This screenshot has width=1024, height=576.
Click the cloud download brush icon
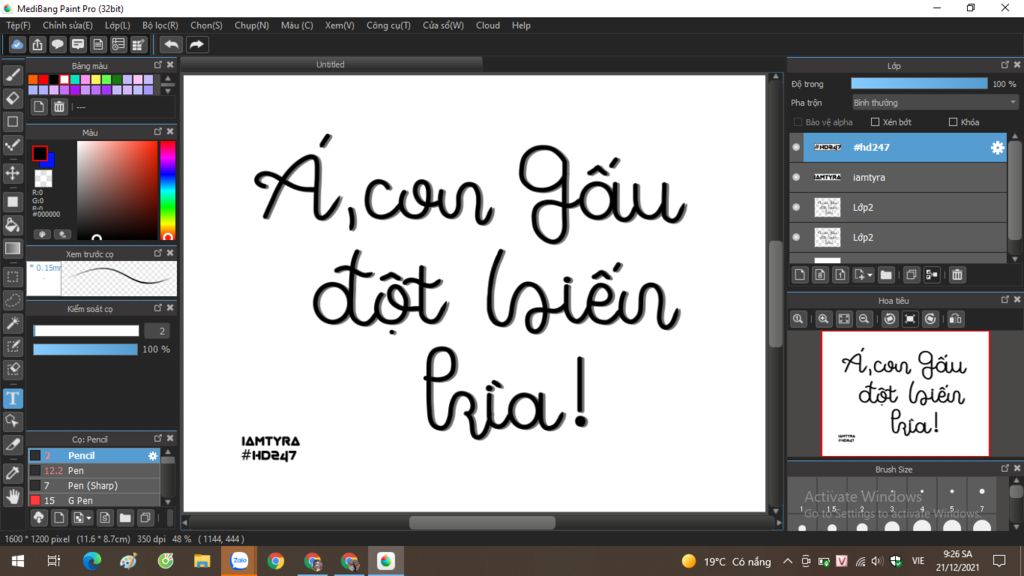point(39,518)
